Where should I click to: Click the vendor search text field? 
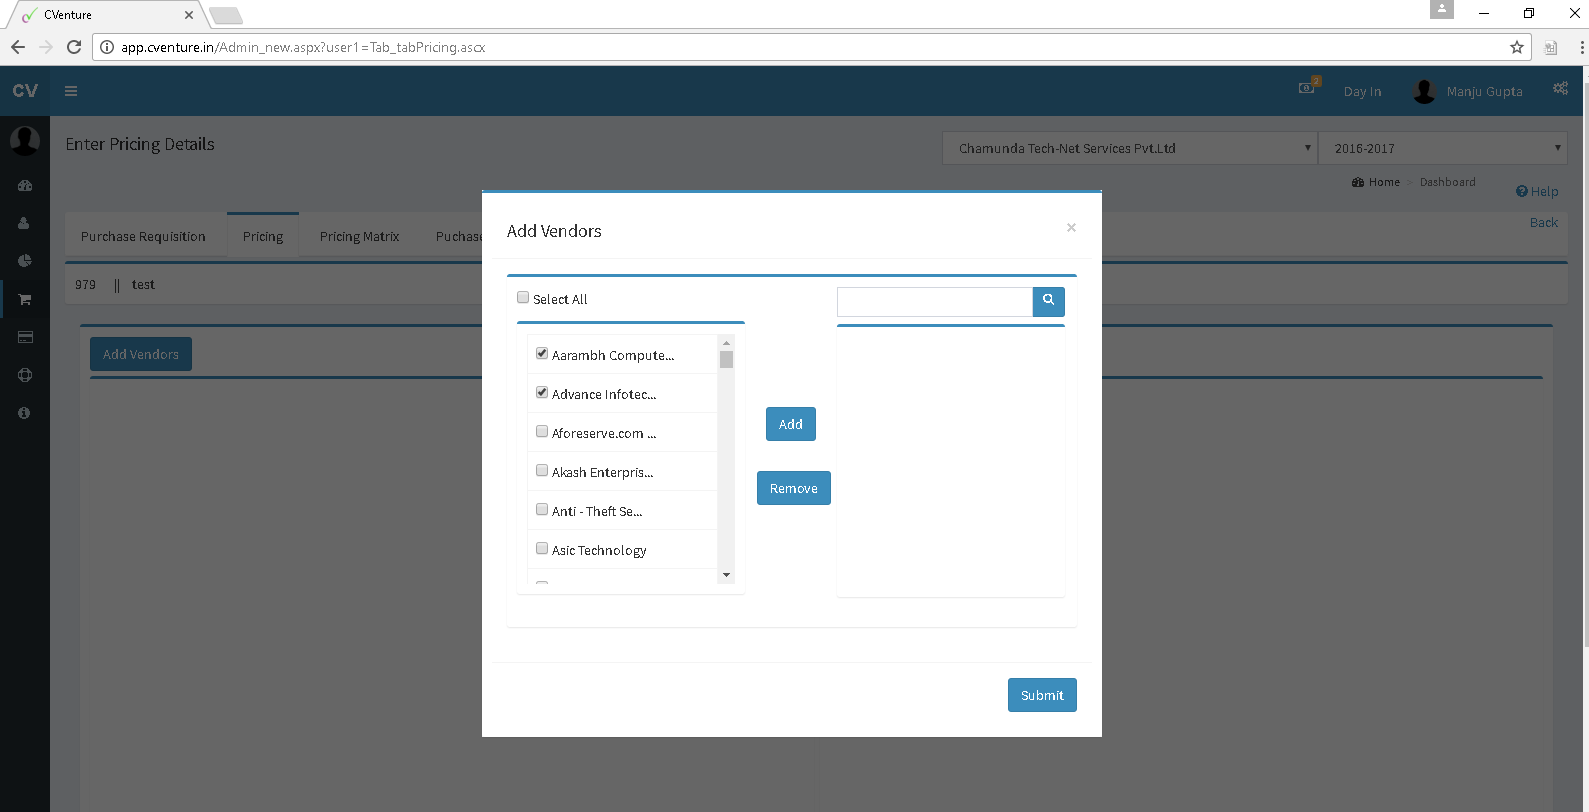pyautogui.click(x=934, y=302)
